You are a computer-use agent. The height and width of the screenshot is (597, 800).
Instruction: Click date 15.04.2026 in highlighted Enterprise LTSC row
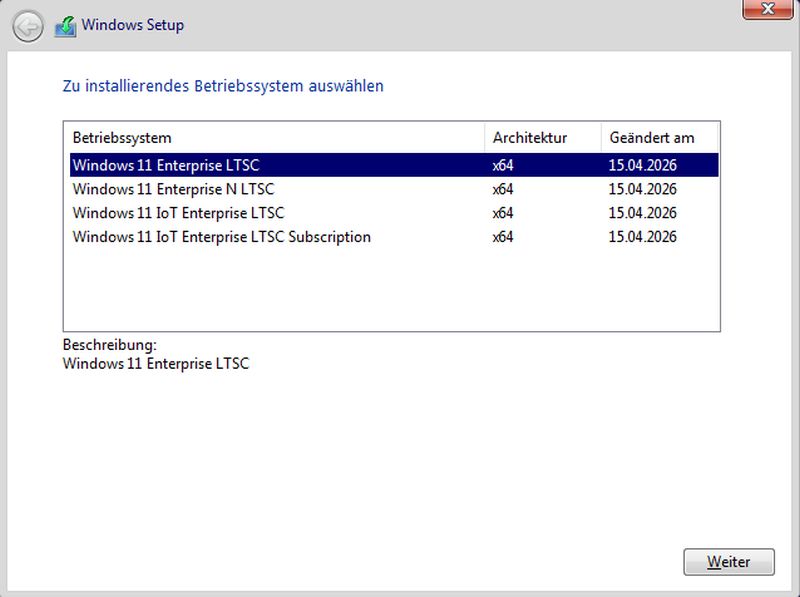[x=642, y=165]
